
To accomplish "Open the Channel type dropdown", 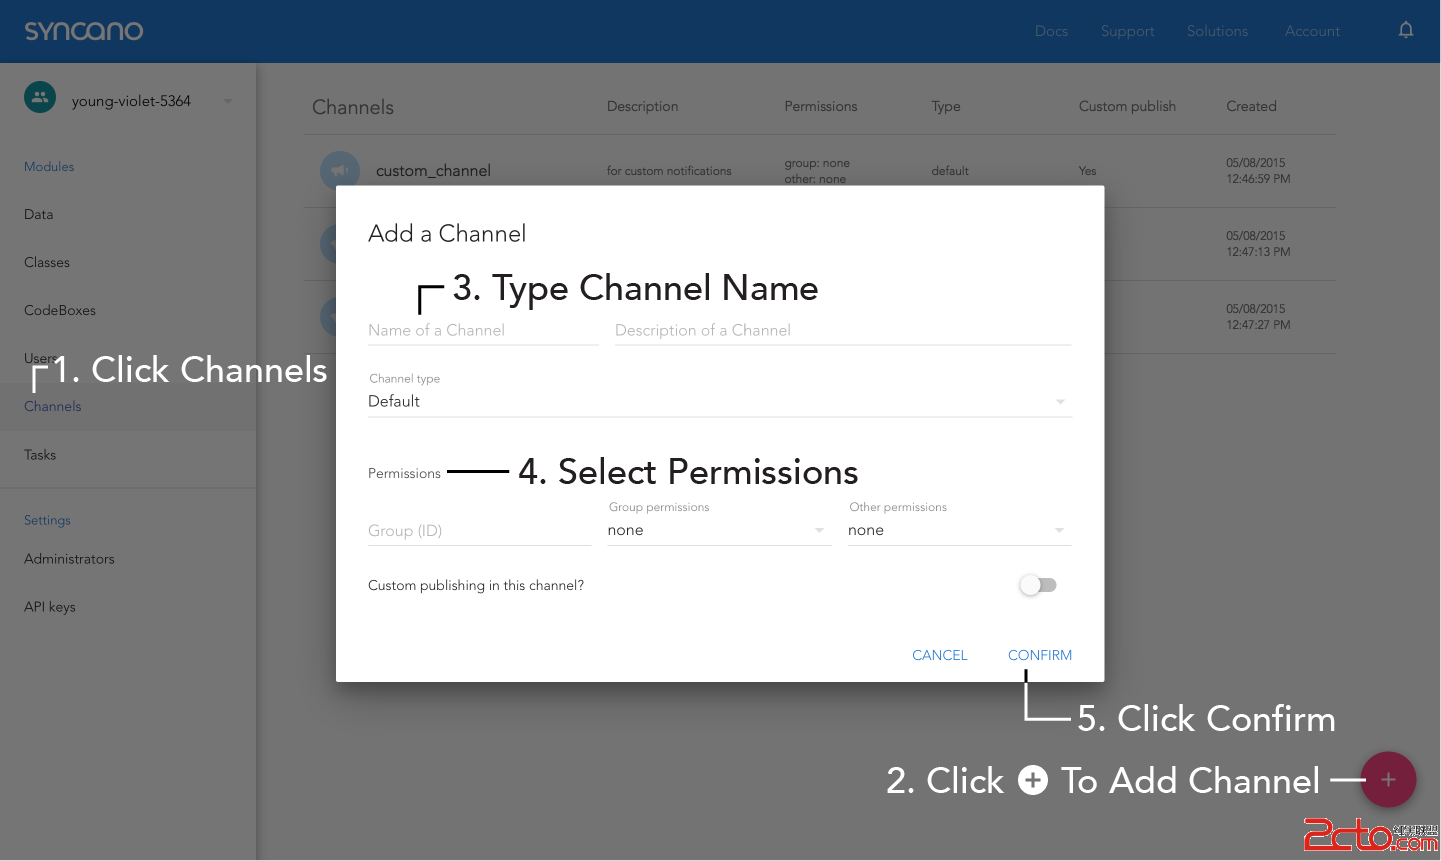I will 719,401.
